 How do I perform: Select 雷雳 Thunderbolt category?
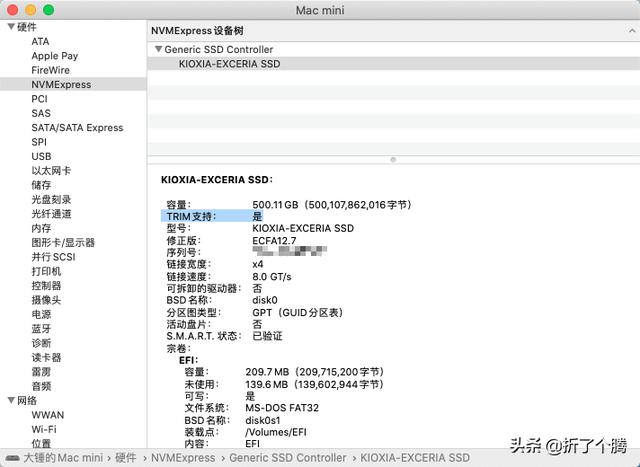coord(41,371)
